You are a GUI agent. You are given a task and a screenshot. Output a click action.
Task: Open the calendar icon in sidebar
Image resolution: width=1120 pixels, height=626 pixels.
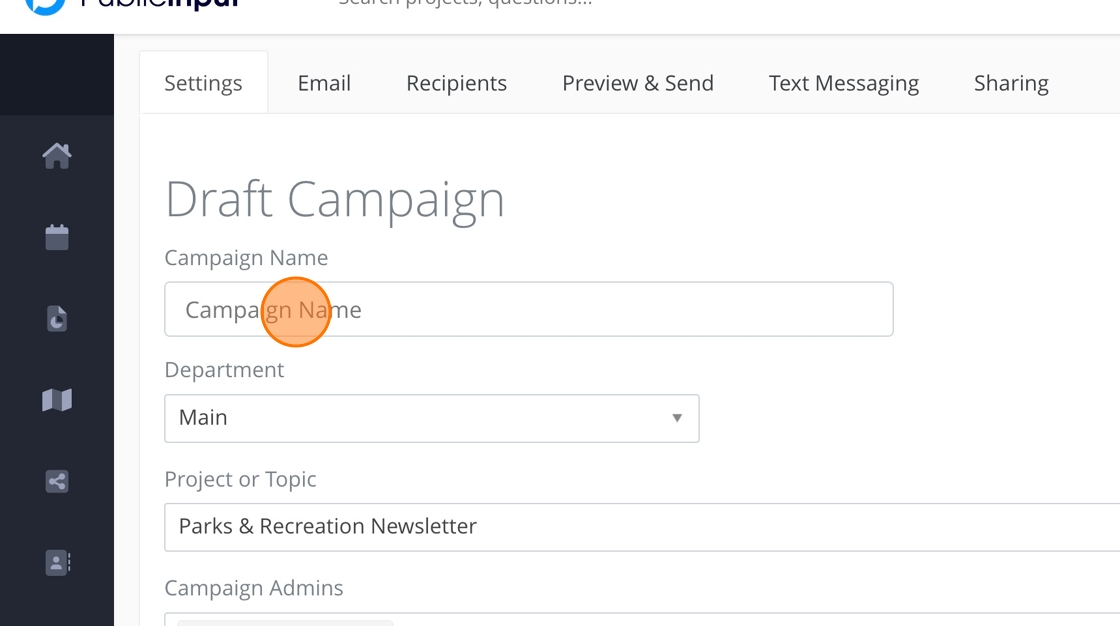pos(57,237)
